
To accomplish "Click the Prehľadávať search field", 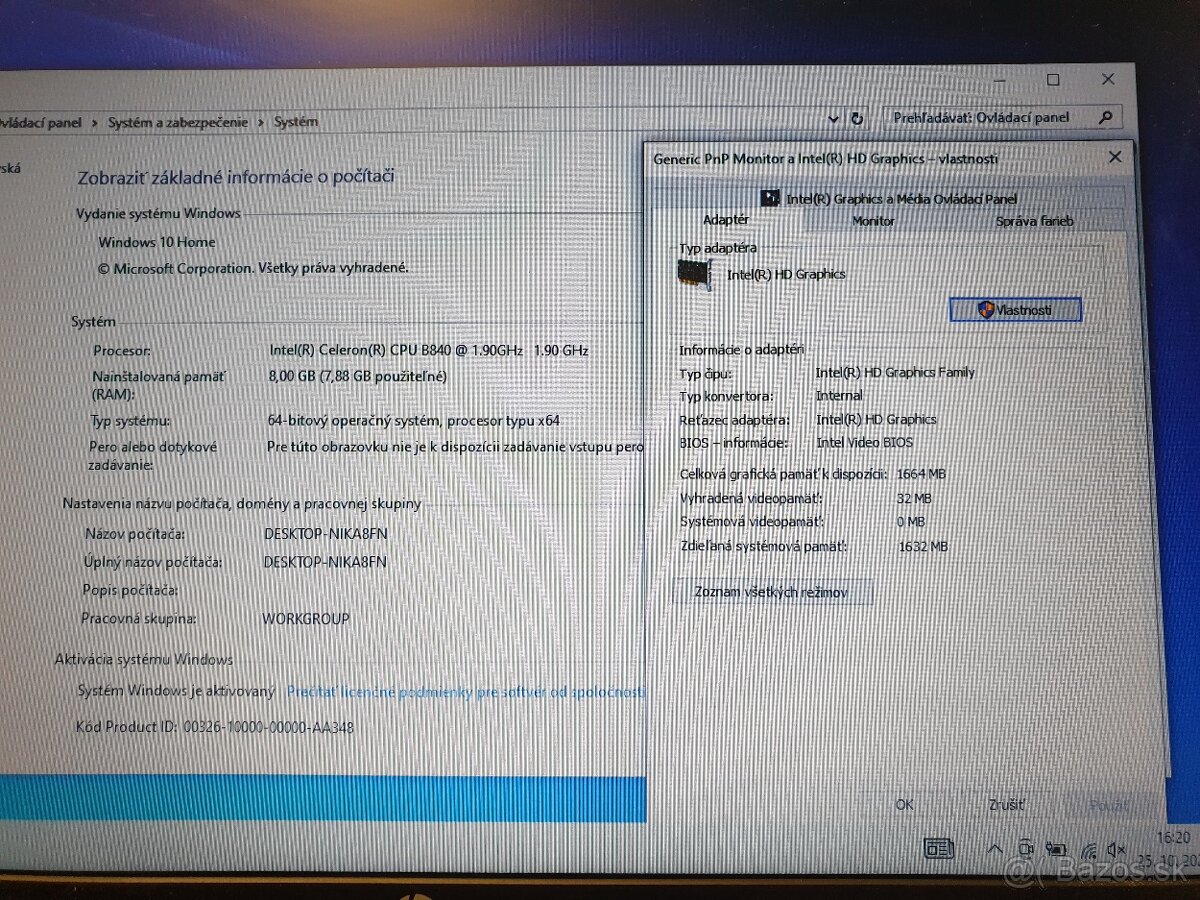I will click(x=980, y=117).
